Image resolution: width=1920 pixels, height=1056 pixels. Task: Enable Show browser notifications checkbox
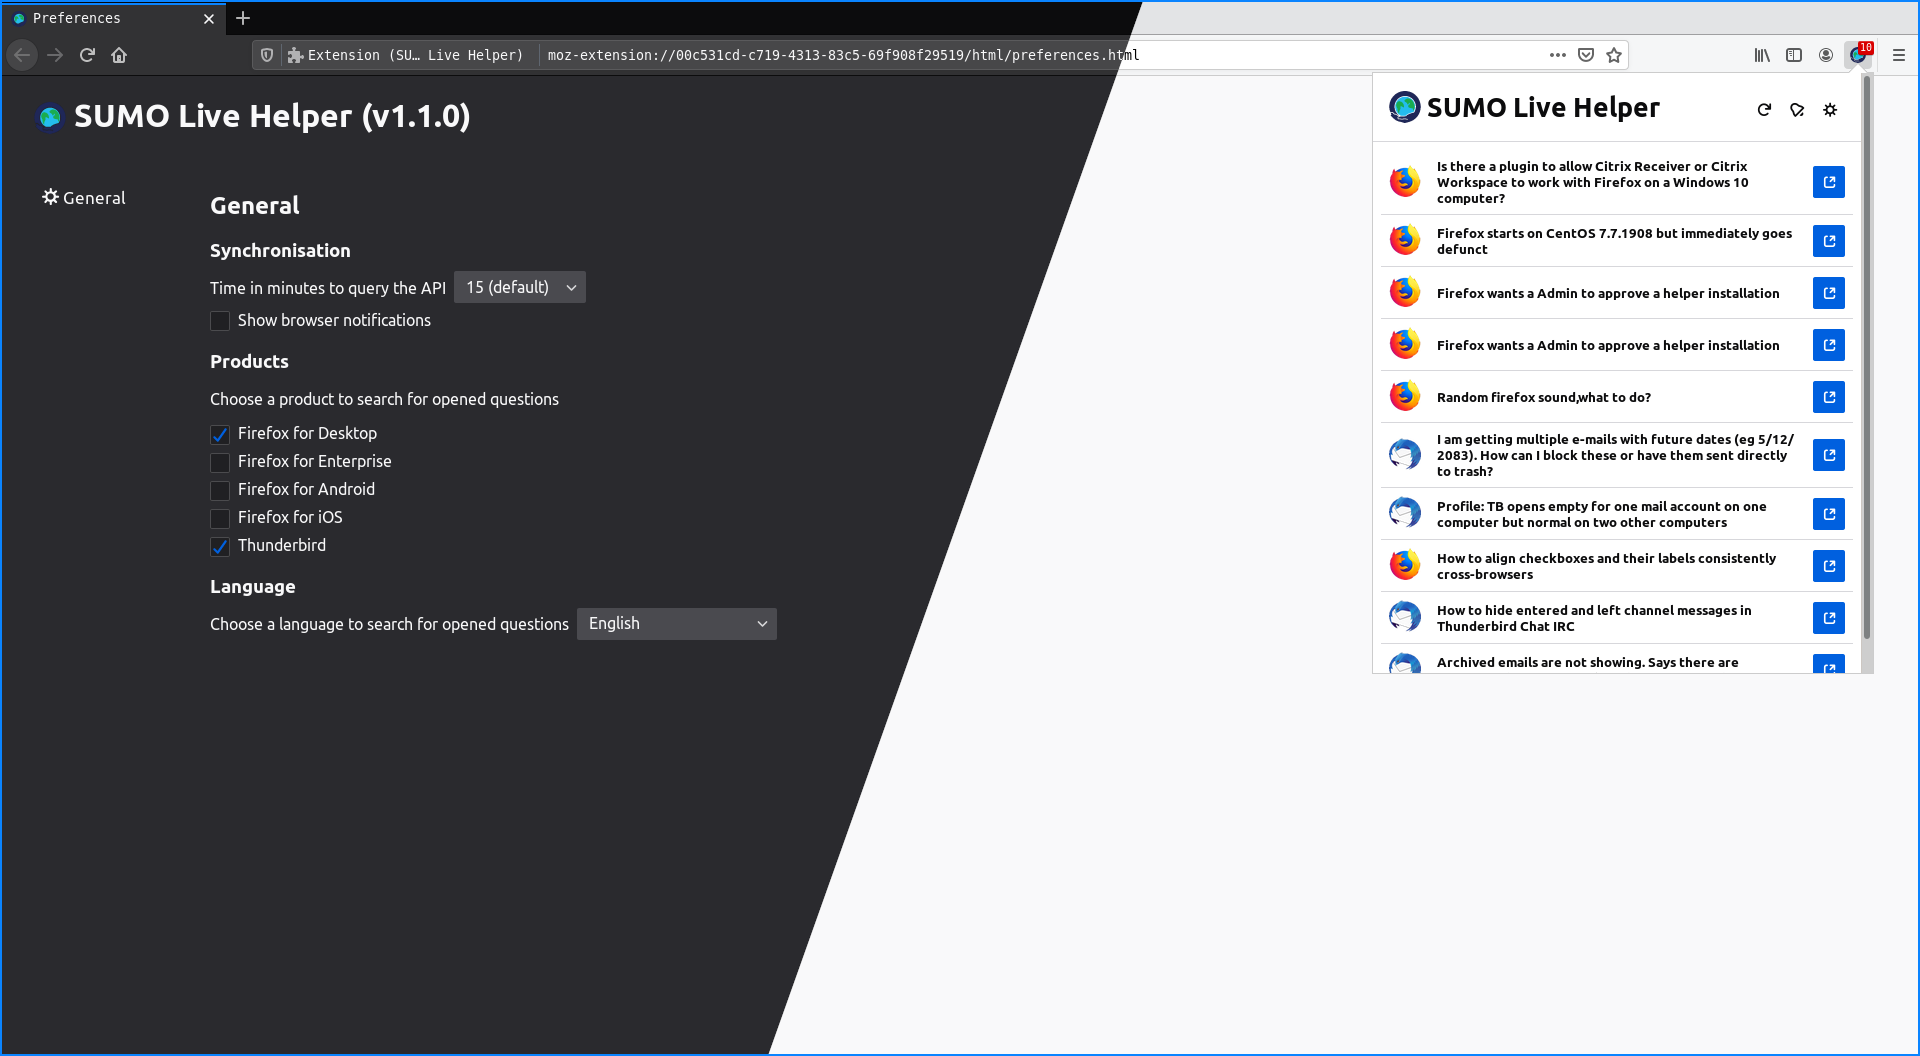click(220, 321)
